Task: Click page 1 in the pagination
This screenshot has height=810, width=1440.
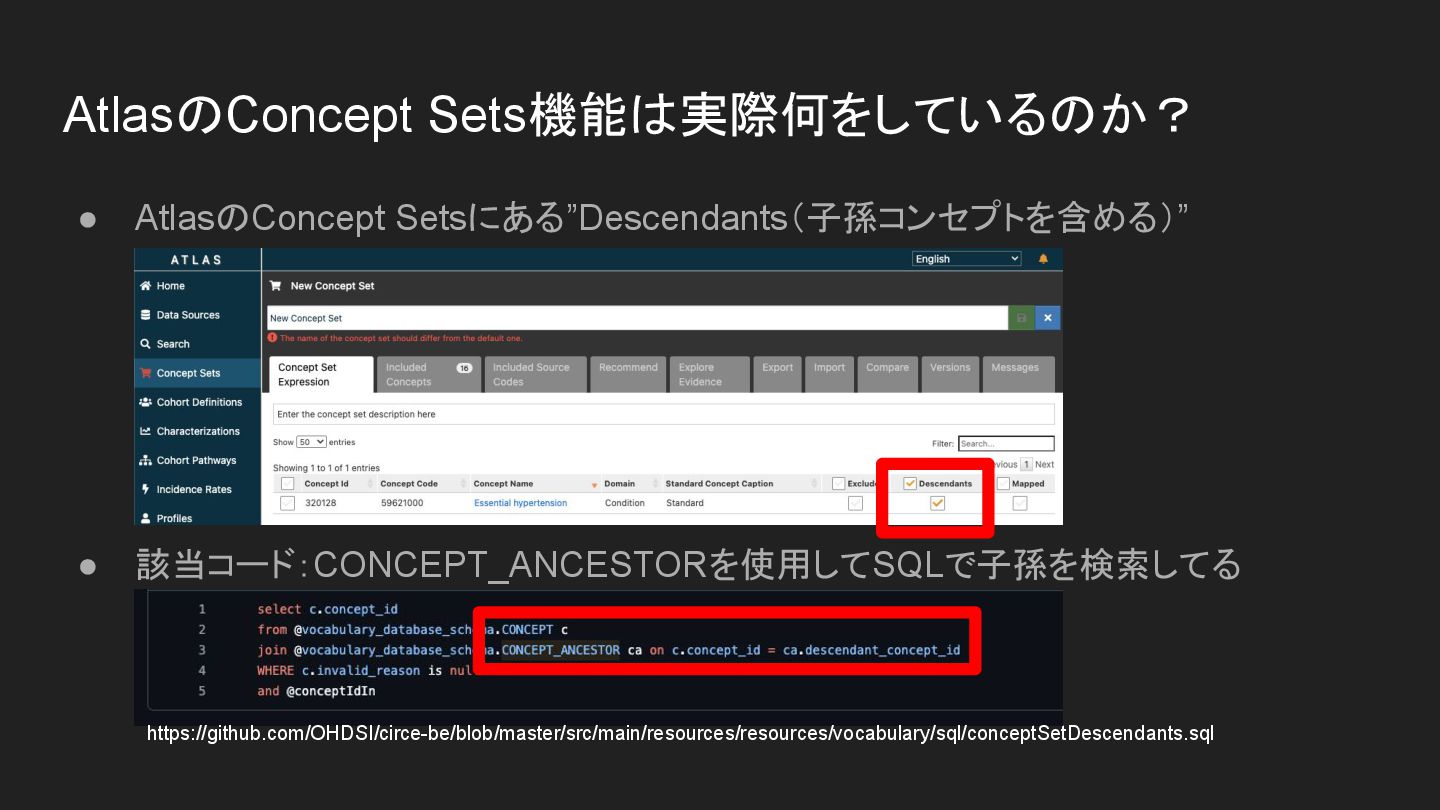Action: click(x=1026, y=465)
